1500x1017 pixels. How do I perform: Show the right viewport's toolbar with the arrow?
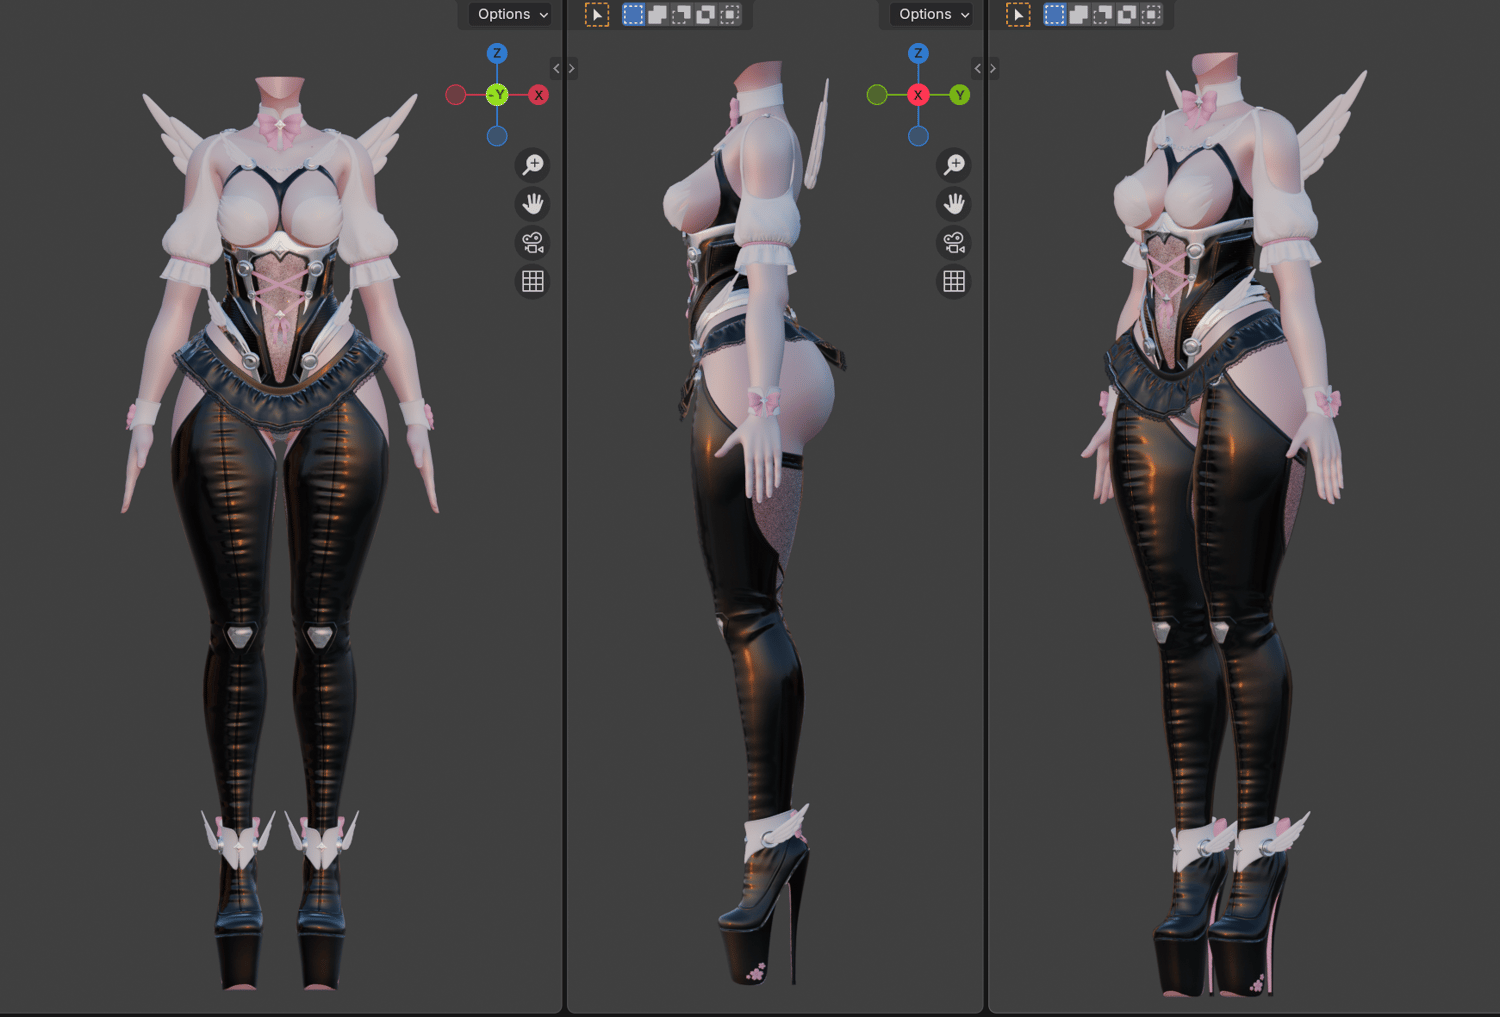click(x=993, y=69)
